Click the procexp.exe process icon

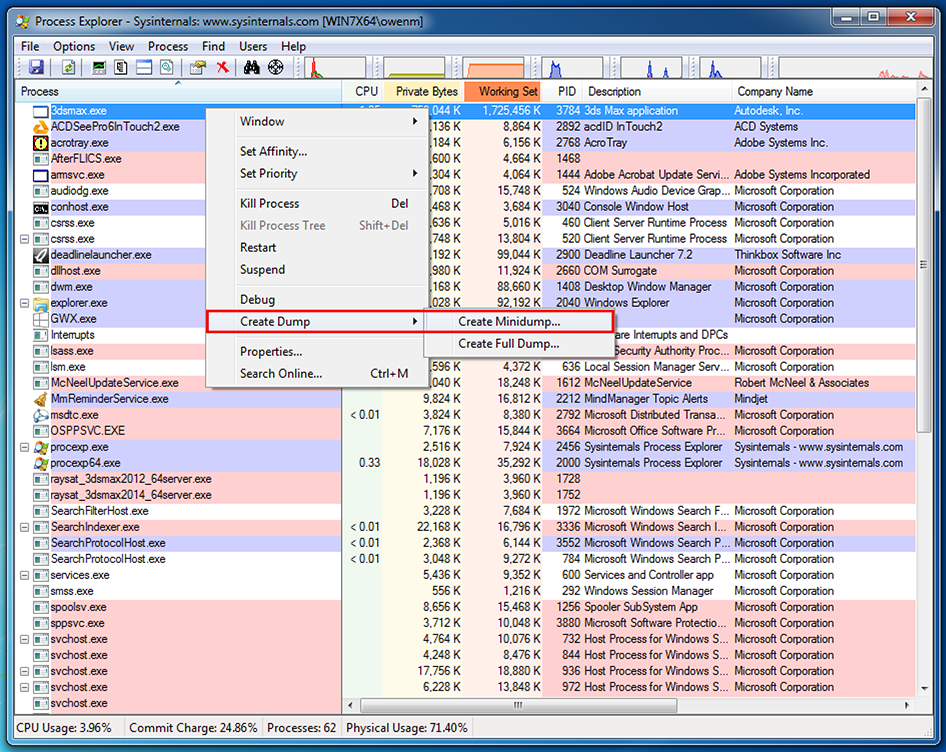click(40, 447)
